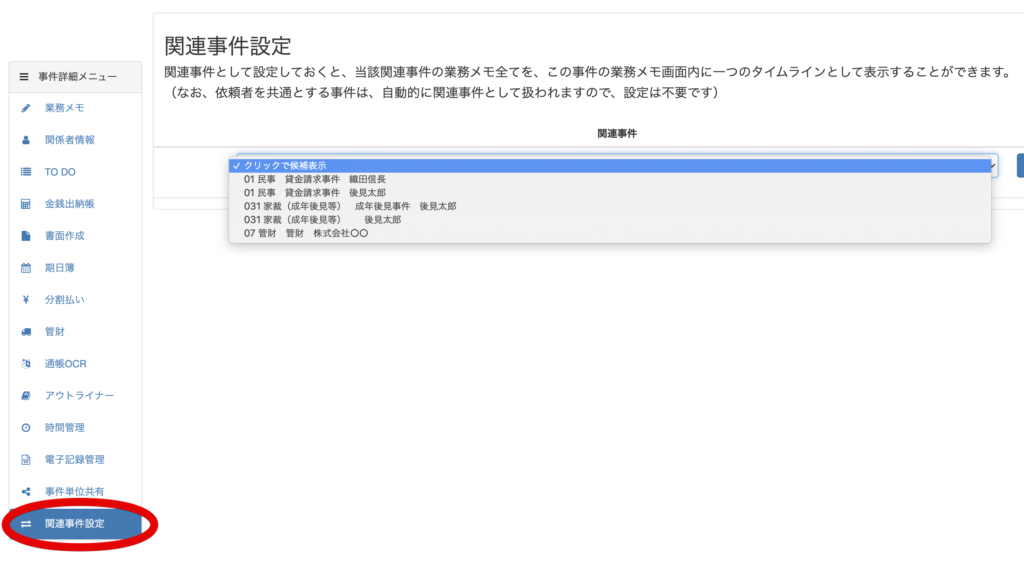Click the document icon for 書面作成
This screenshot has width=1024, height=562.
click(x=26, y=236)
